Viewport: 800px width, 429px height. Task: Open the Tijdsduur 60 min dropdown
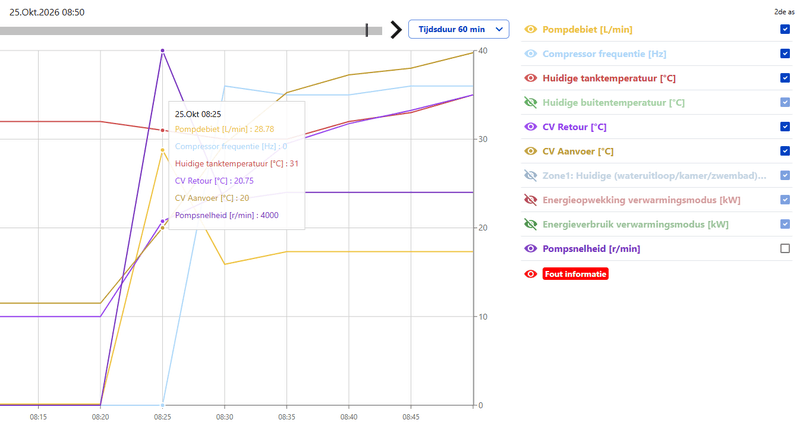tap(459, 30)
